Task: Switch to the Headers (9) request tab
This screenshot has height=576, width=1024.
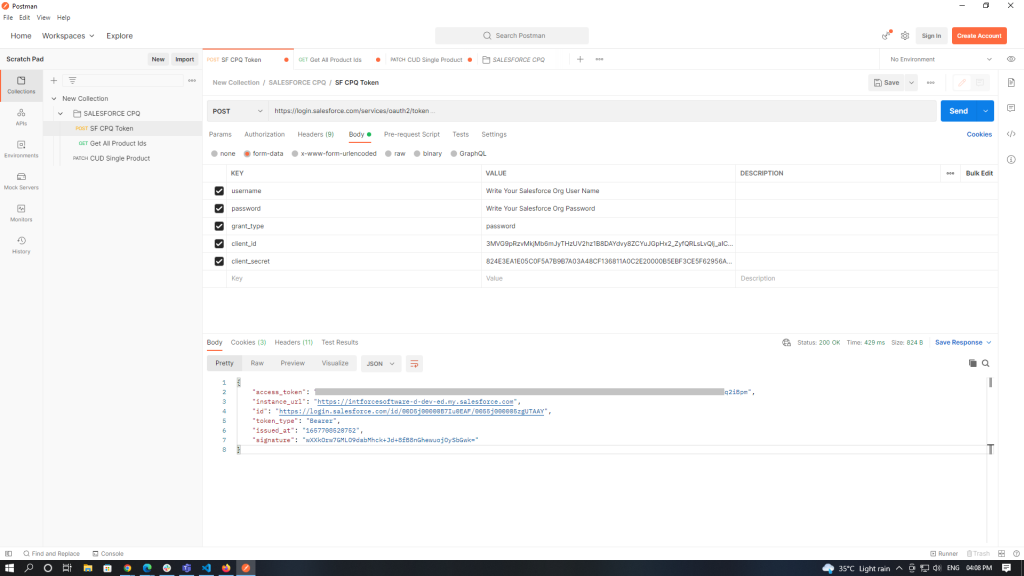Action: [315, 135]
